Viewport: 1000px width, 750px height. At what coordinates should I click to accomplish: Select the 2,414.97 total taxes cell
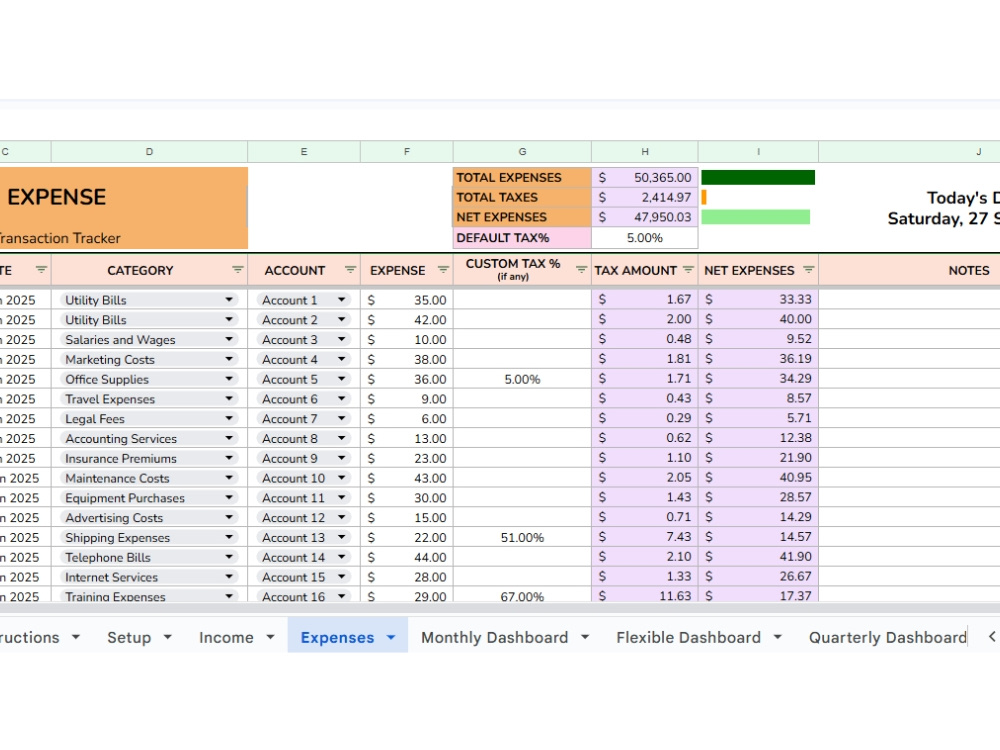(x=645, y=197)
